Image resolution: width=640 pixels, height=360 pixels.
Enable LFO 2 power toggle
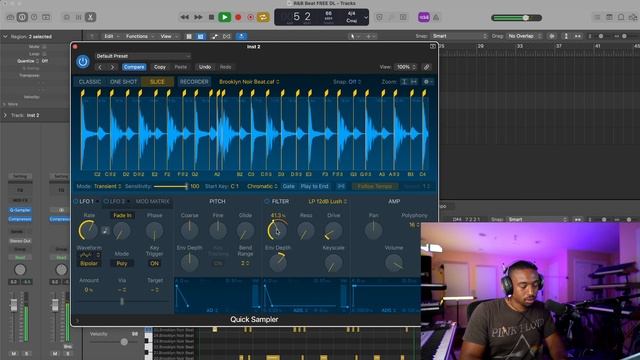[x=106, y=201]
